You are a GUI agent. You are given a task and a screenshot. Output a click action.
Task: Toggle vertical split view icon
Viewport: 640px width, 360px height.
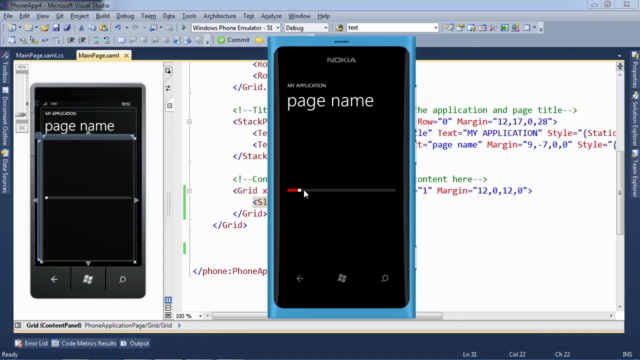click(x=168, y=300)
